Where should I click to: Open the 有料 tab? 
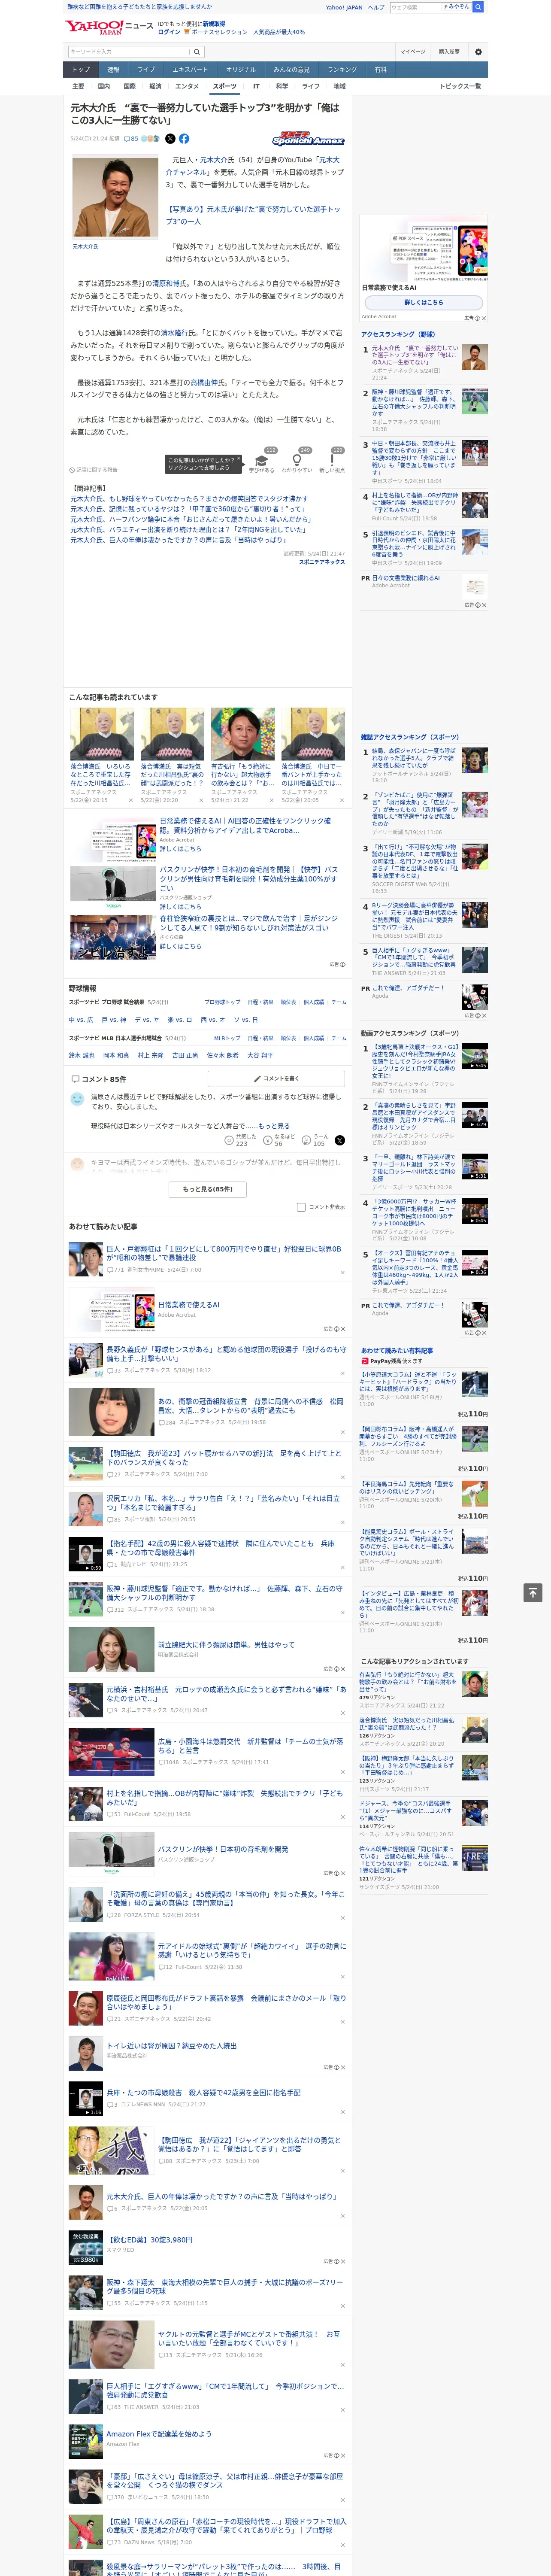[380, 70]
